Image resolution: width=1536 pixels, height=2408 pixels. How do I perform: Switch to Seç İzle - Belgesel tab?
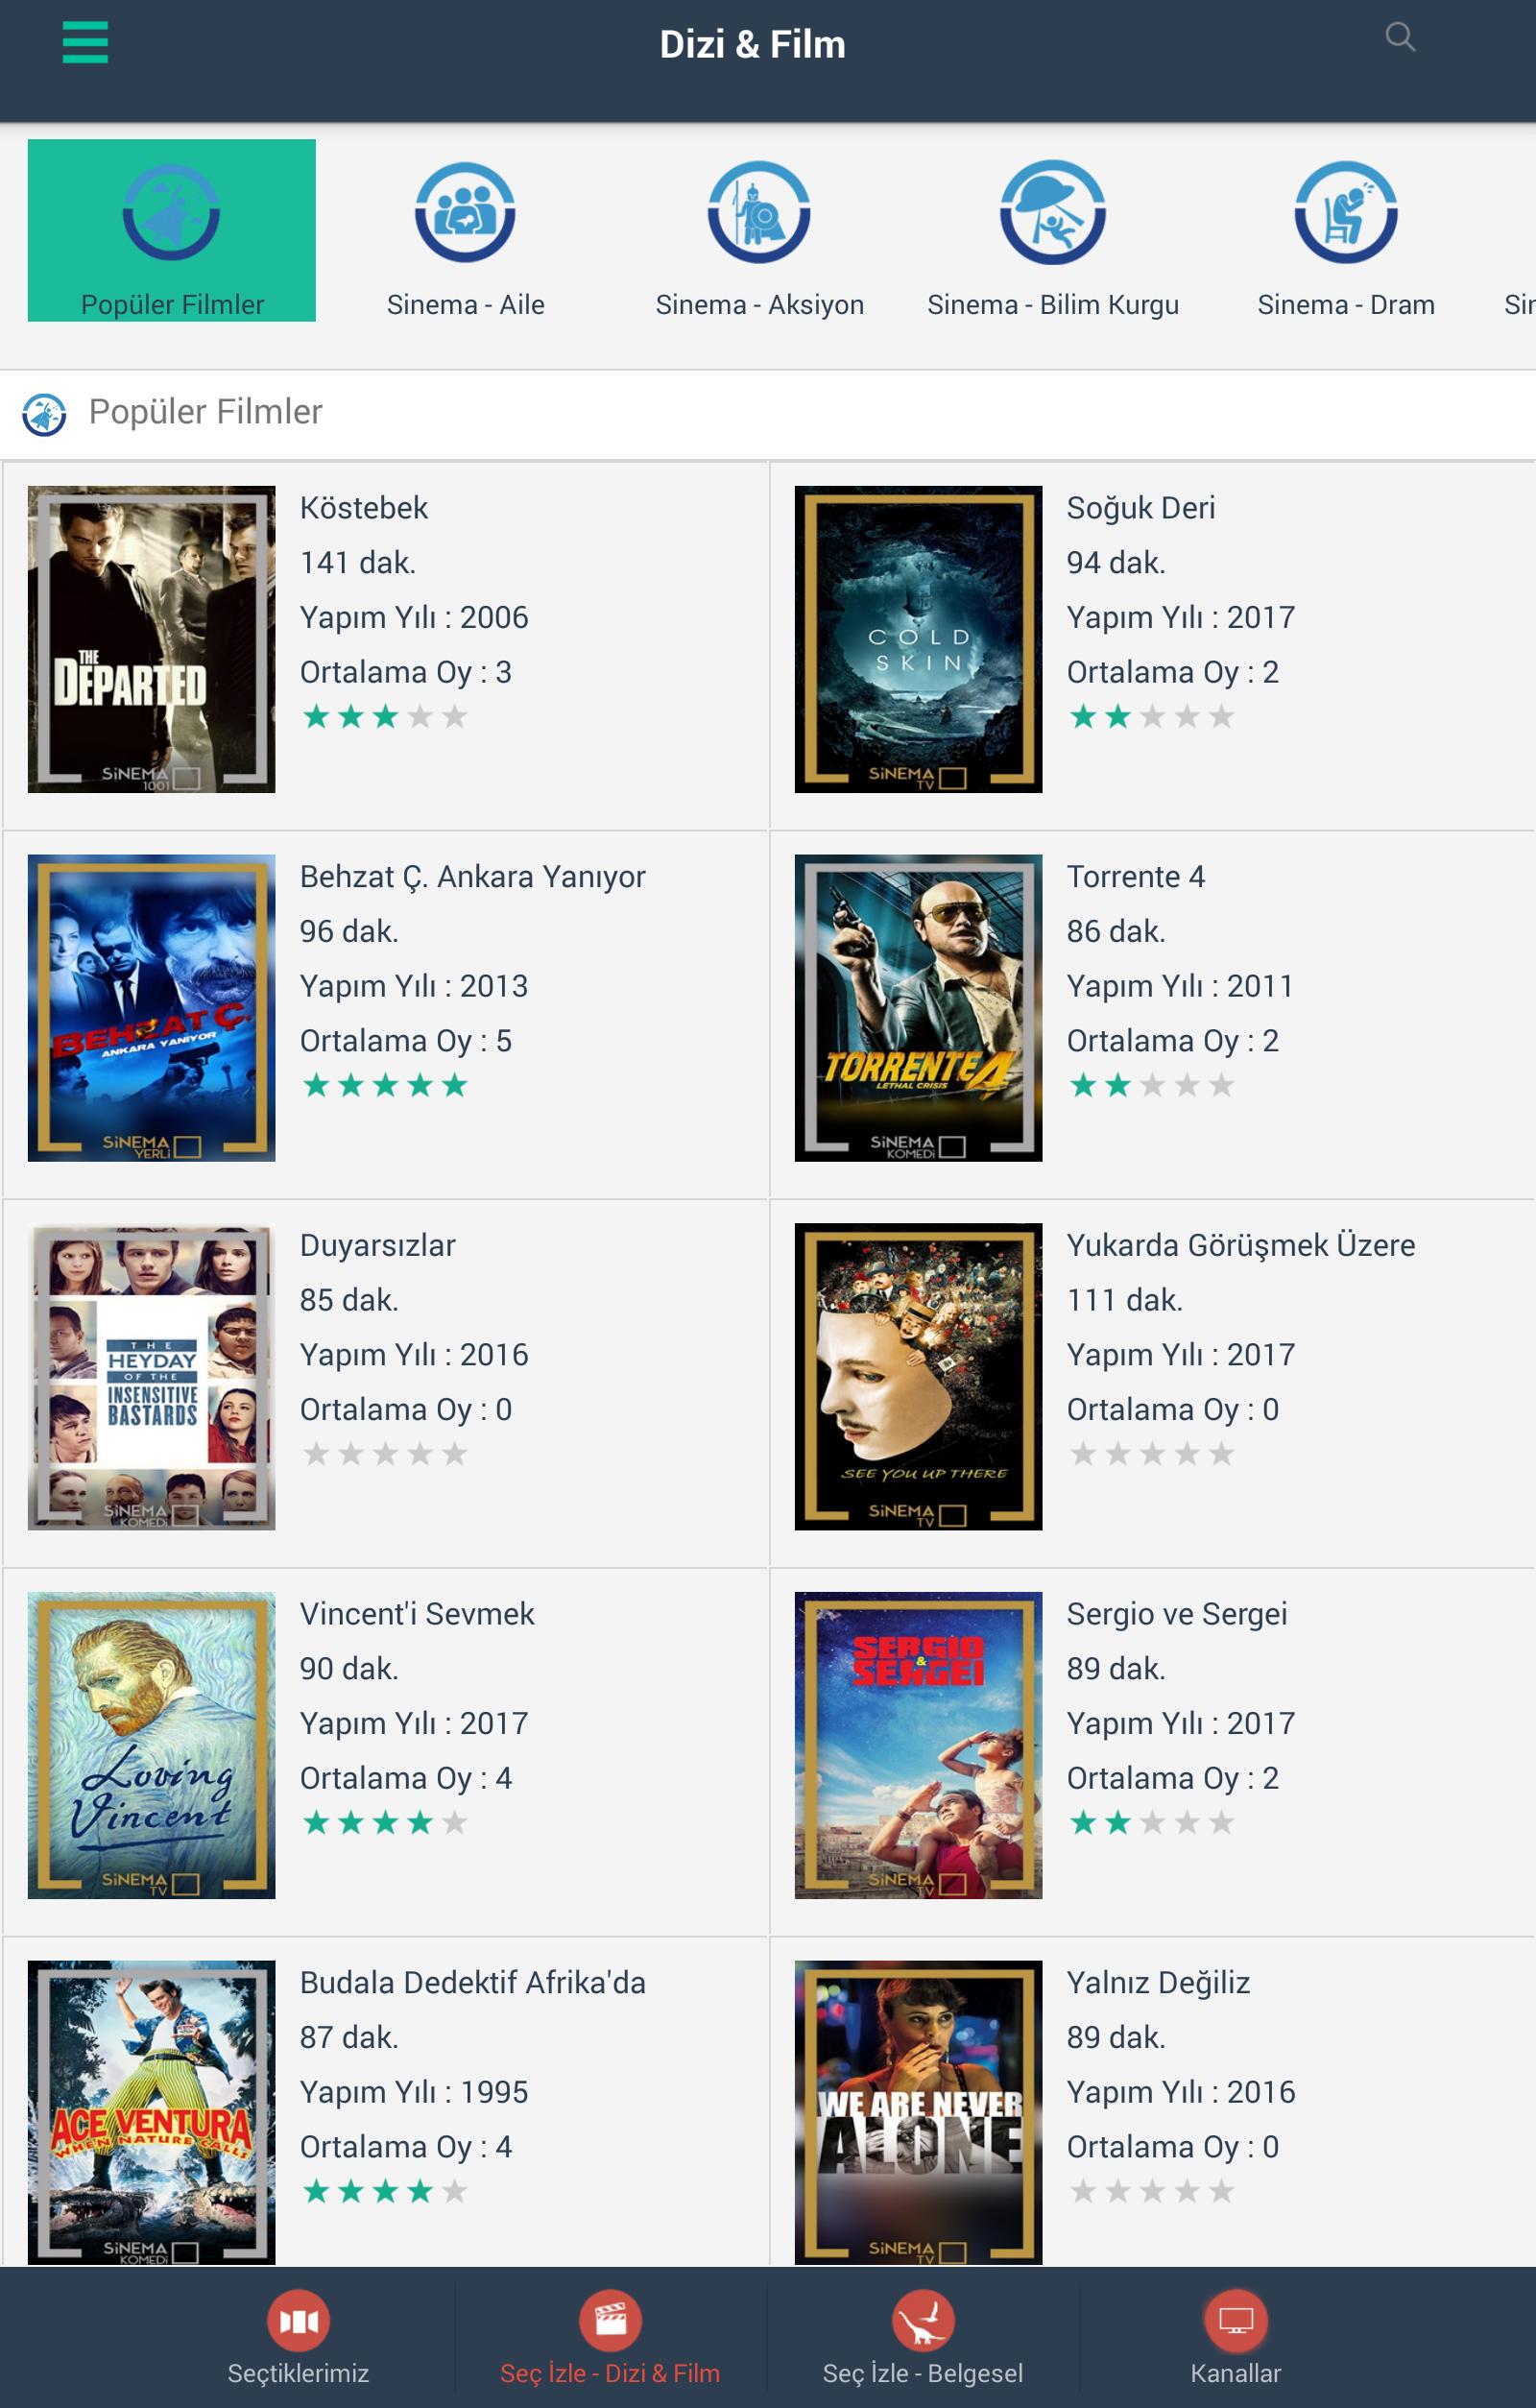click(x=923, y=2338)
